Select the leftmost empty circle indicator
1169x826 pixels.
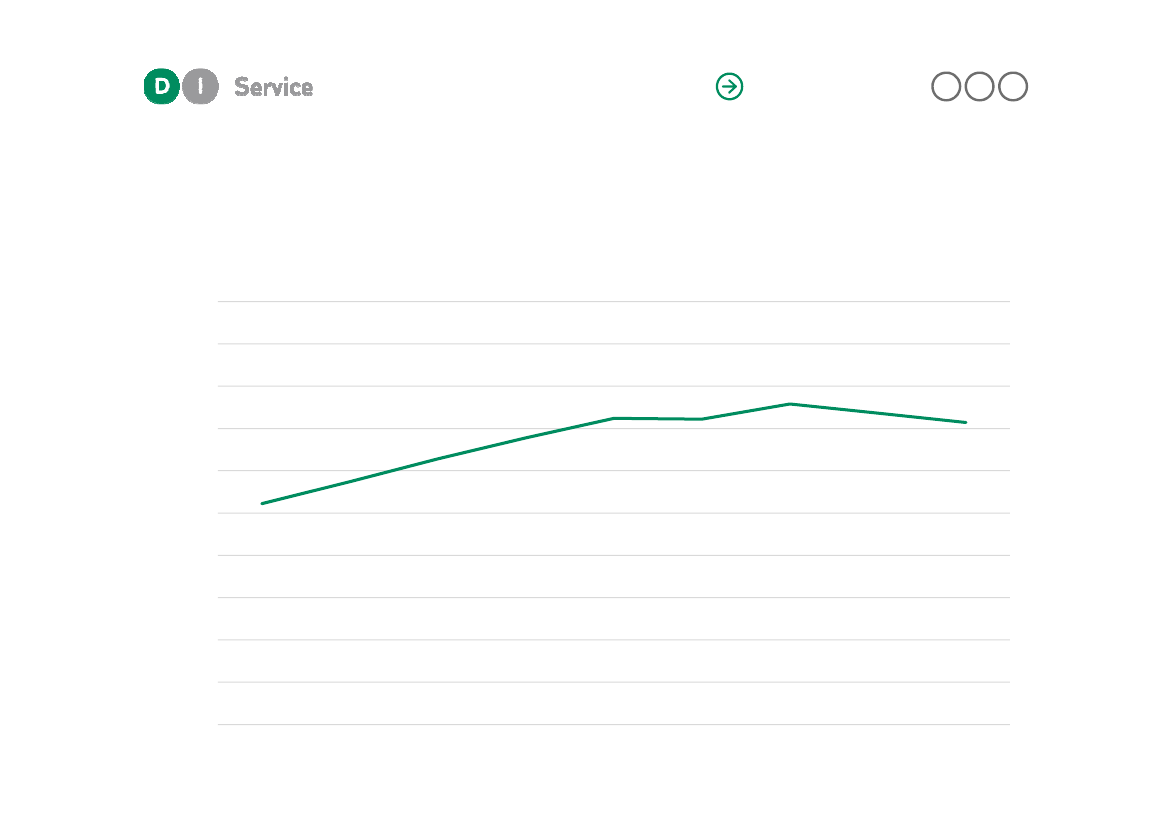[x=946, y=86]
